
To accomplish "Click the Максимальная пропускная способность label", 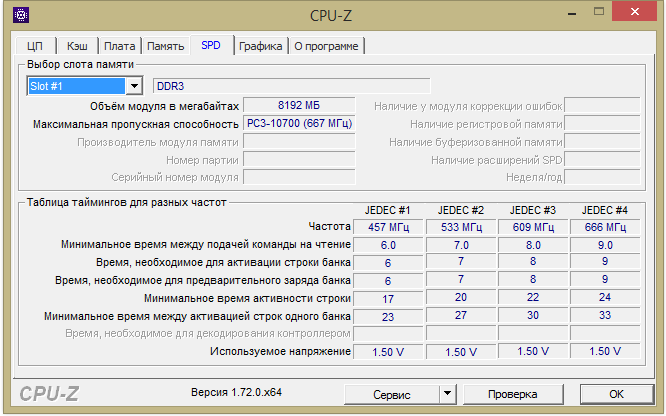I will click(136, 125).
